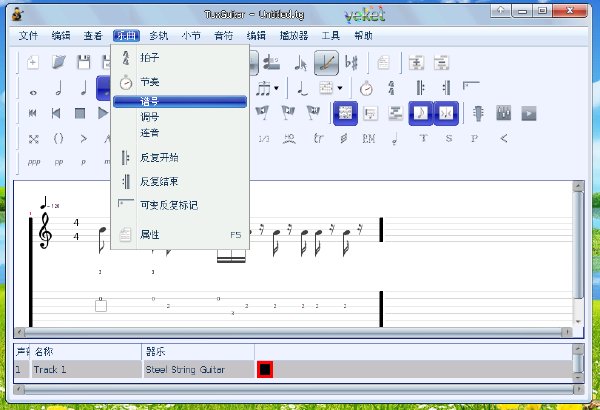This screenshot has width=600, height=410.
Task: Select the half note duration
Action: 59,88
